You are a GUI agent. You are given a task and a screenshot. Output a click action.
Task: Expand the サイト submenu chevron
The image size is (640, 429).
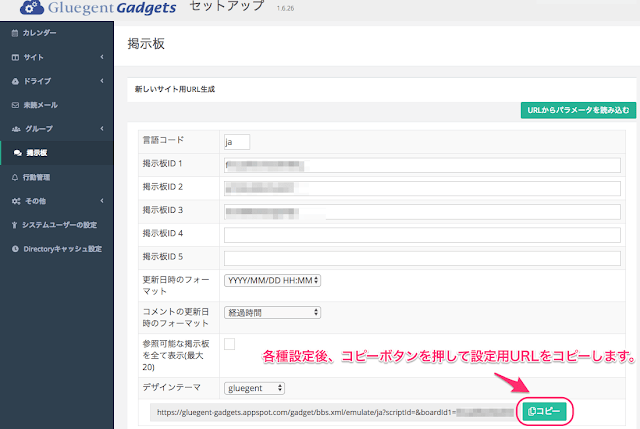pos(102,57)
